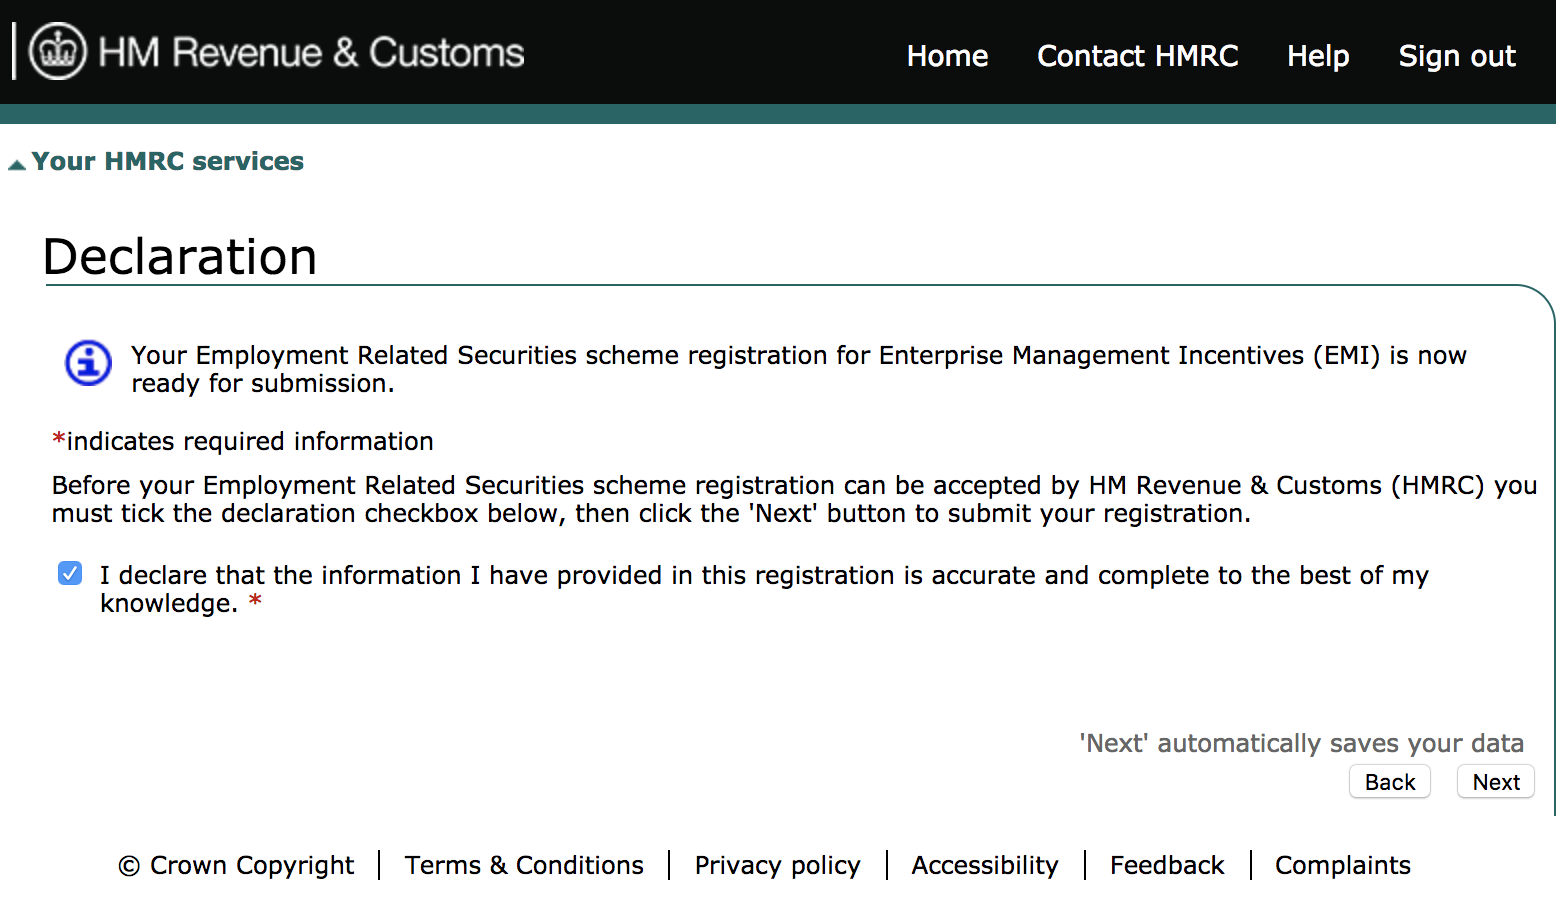Click the information icon next to the EMI message
This screenshot has height=903, width=1560.
pos(87,364)
